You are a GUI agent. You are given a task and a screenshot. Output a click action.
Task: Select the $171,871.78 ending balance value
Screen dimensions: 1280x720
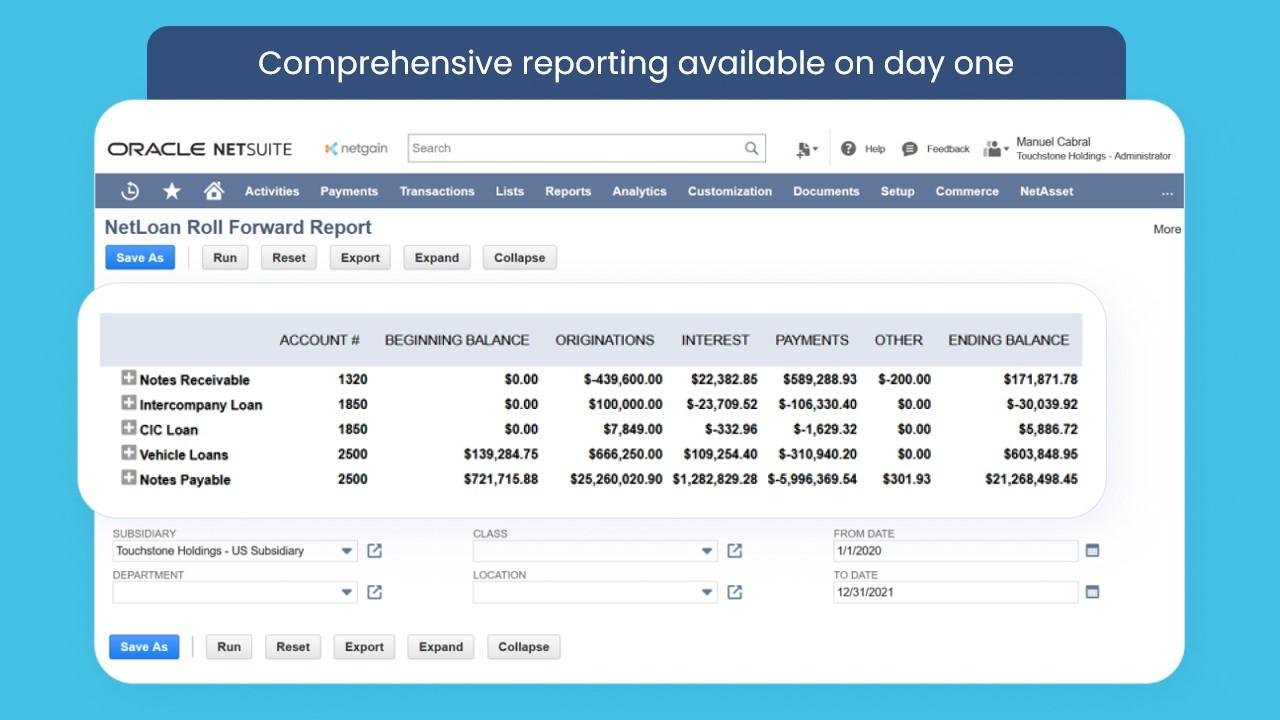tap(1040, 379)
